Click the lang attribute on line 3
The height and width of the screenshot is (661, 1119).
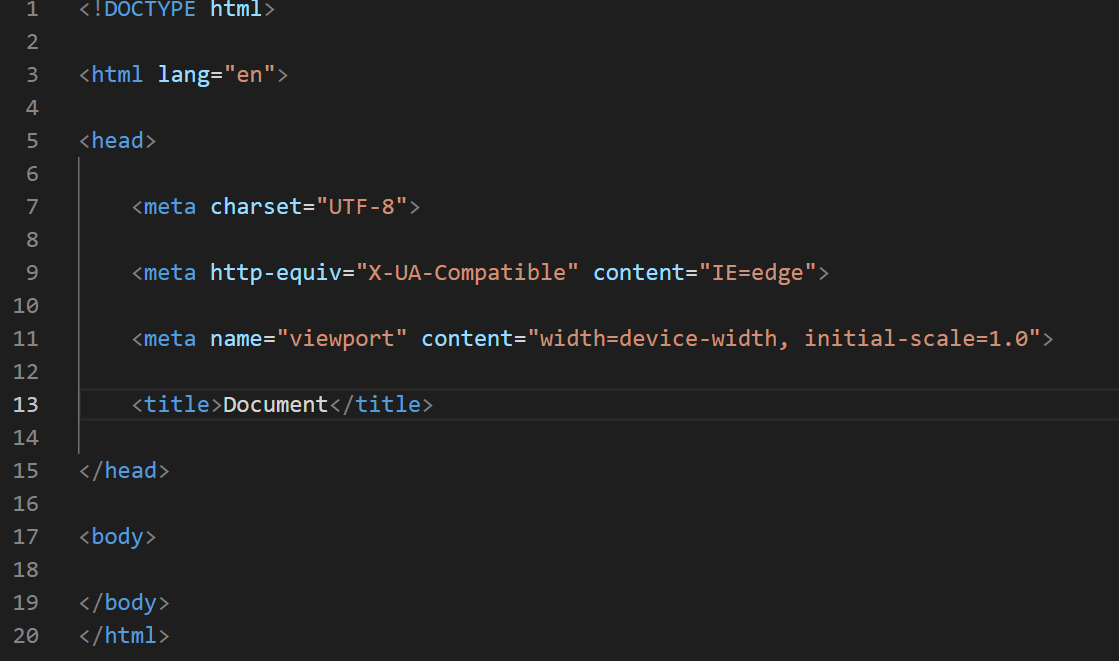click(x=183, y=75)
